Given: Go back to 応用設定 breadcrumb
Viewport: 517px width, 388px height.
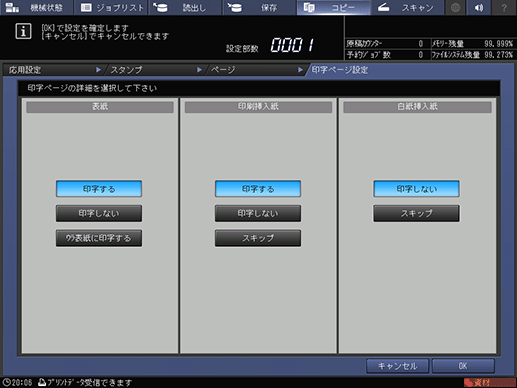Looking at the screenshot, I should (x=53, y=70).
